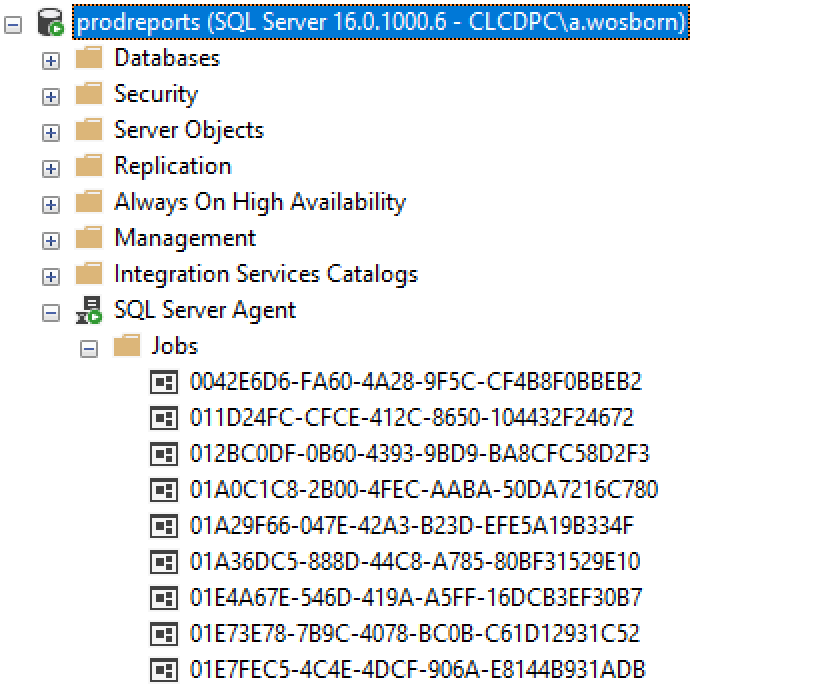Select Always On High Availability
822x688 pixels.
click(259, 202)
